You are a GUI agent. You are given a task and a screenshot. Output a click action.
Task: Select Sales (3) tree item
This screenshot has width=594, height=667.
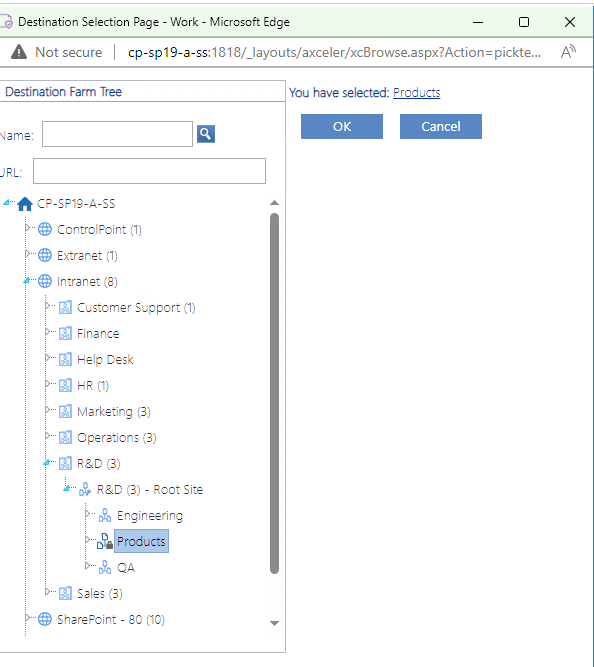[100, 593]
